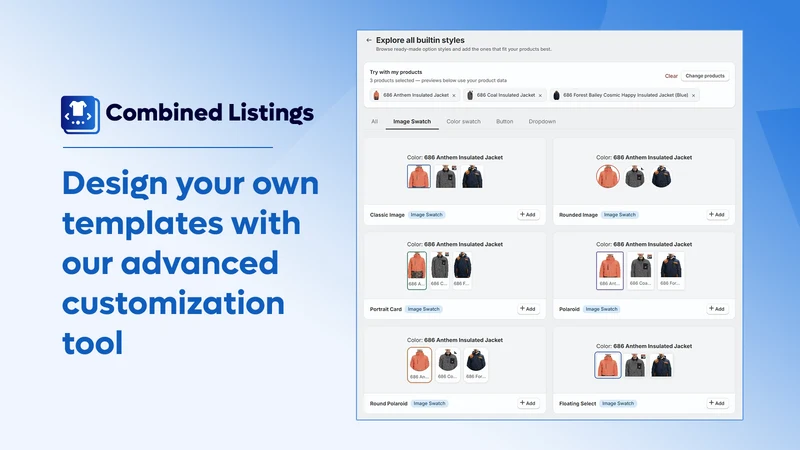The height and width of the screenshot is (450, 800).
Task: Click the Portrait Card style name
Action: (386, 309)
